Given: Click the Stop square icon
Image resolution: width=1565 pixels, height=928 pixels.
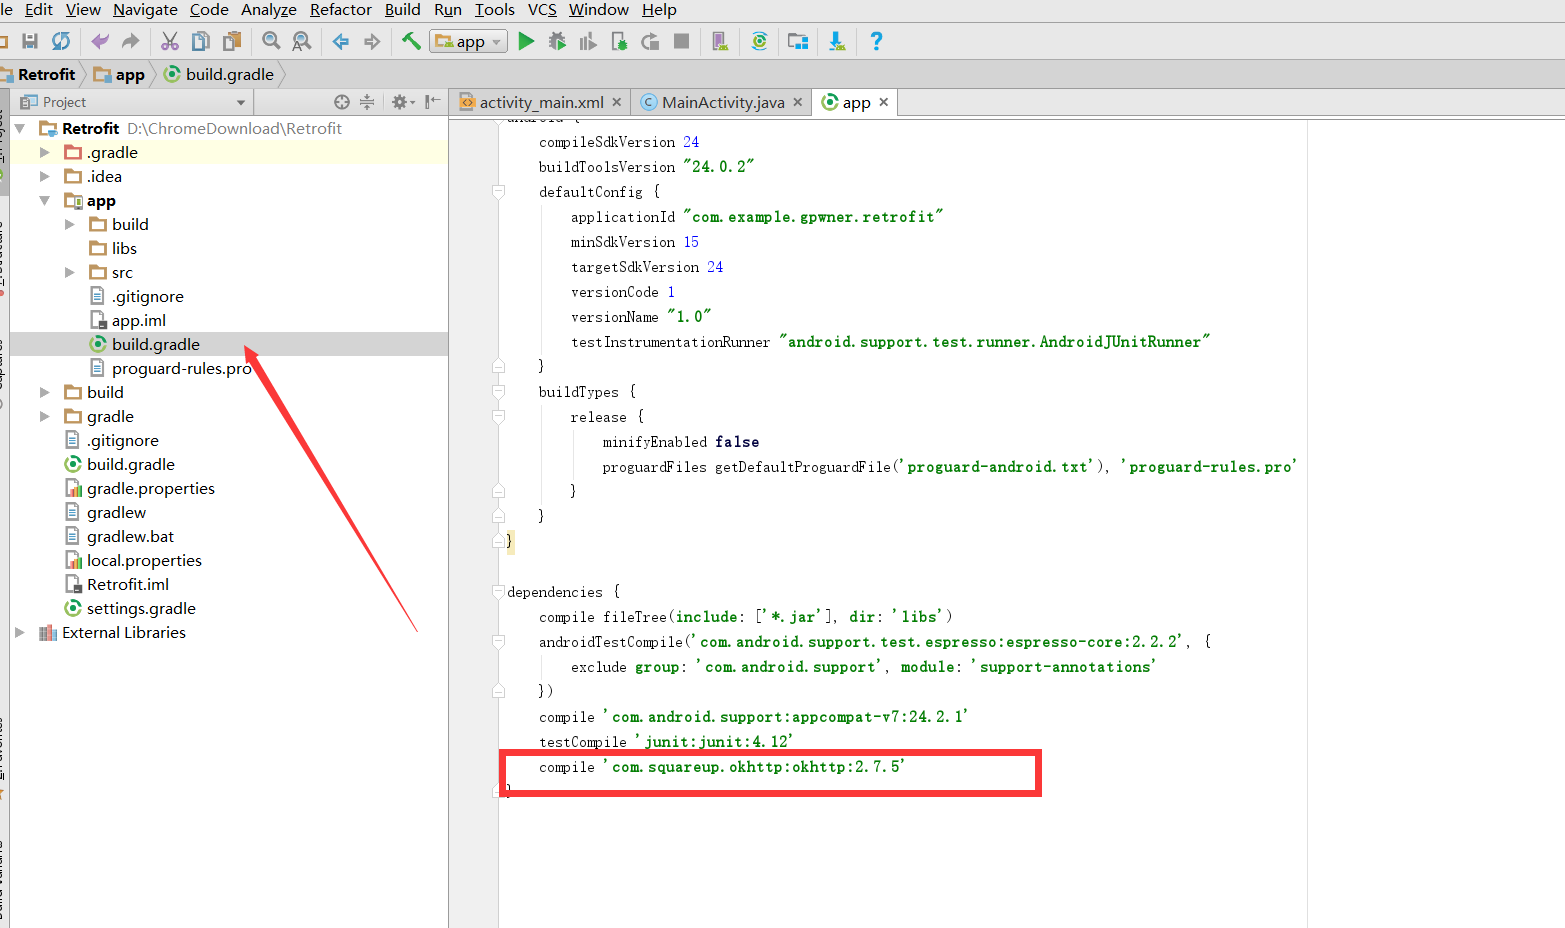Looking at the screenshot, I should click(x=682, y=41).
